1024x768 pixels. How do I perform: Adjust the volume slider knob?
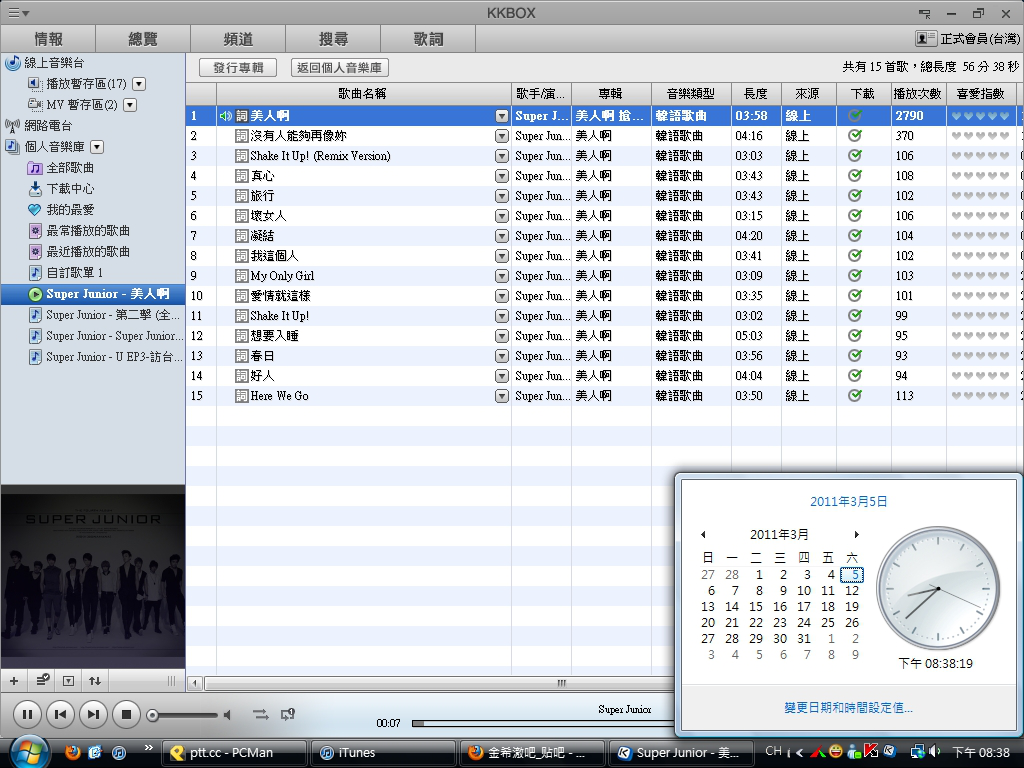pos(152,715)
